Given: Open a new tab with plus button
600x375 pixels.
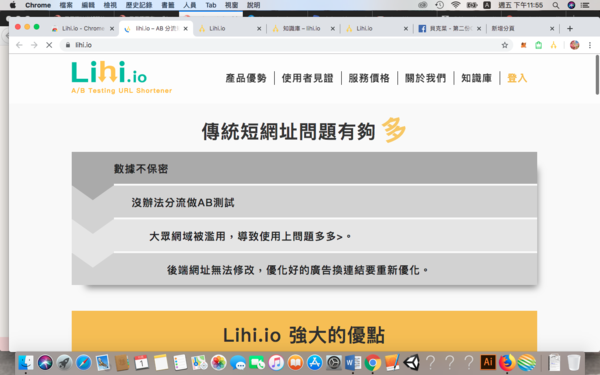Looking at the screenshot, I should (570, 28).
